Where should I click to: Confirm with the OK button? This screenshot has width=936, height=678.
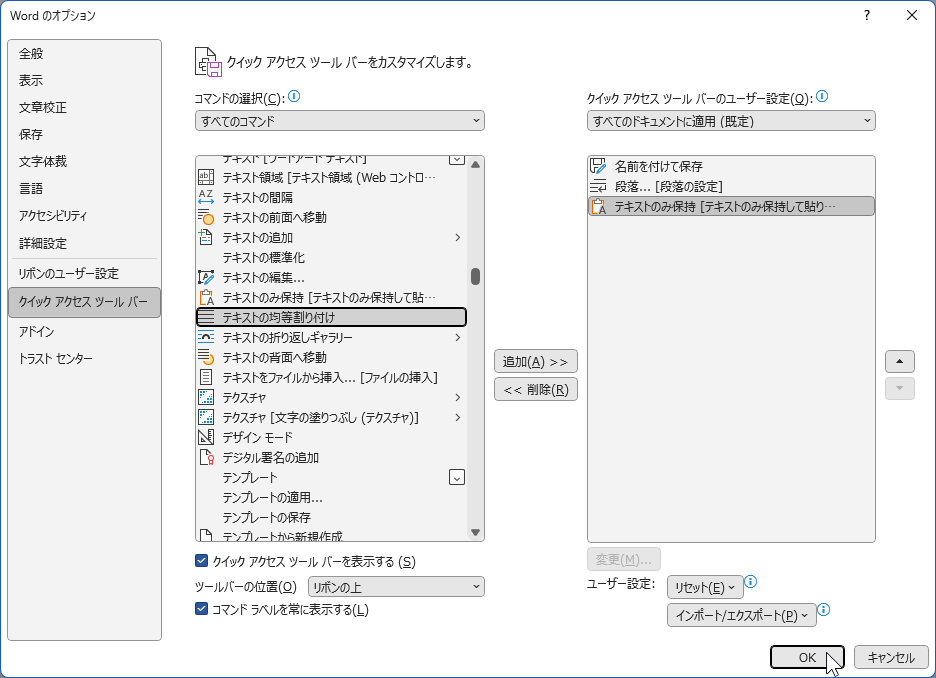[x=807, y=657]
